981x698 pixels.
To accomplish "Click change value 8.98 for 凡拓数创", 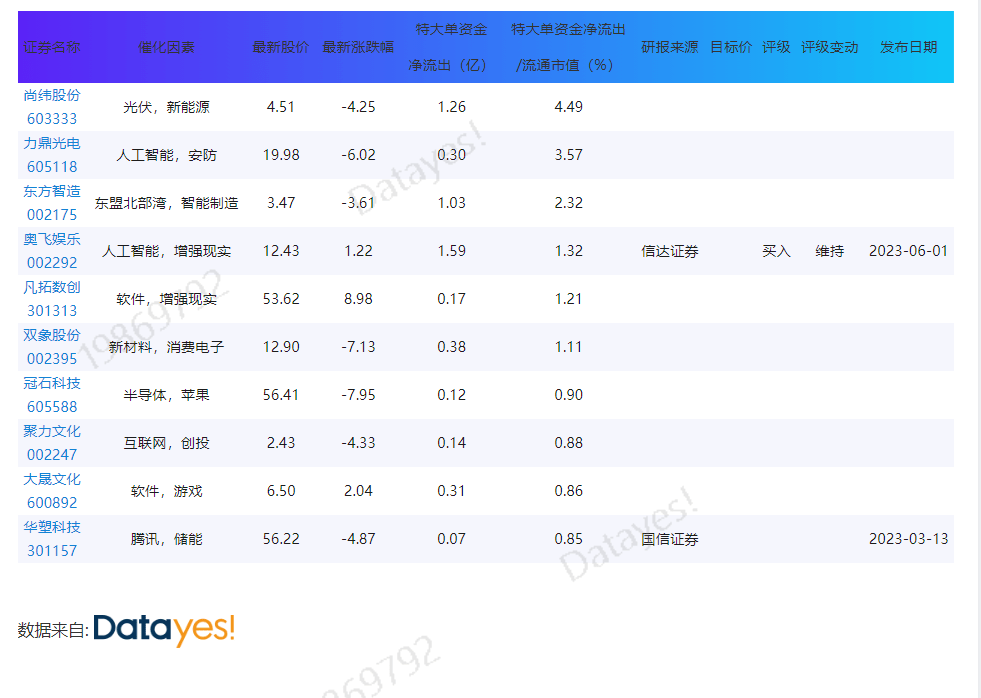I will click(x=358, y=299).
